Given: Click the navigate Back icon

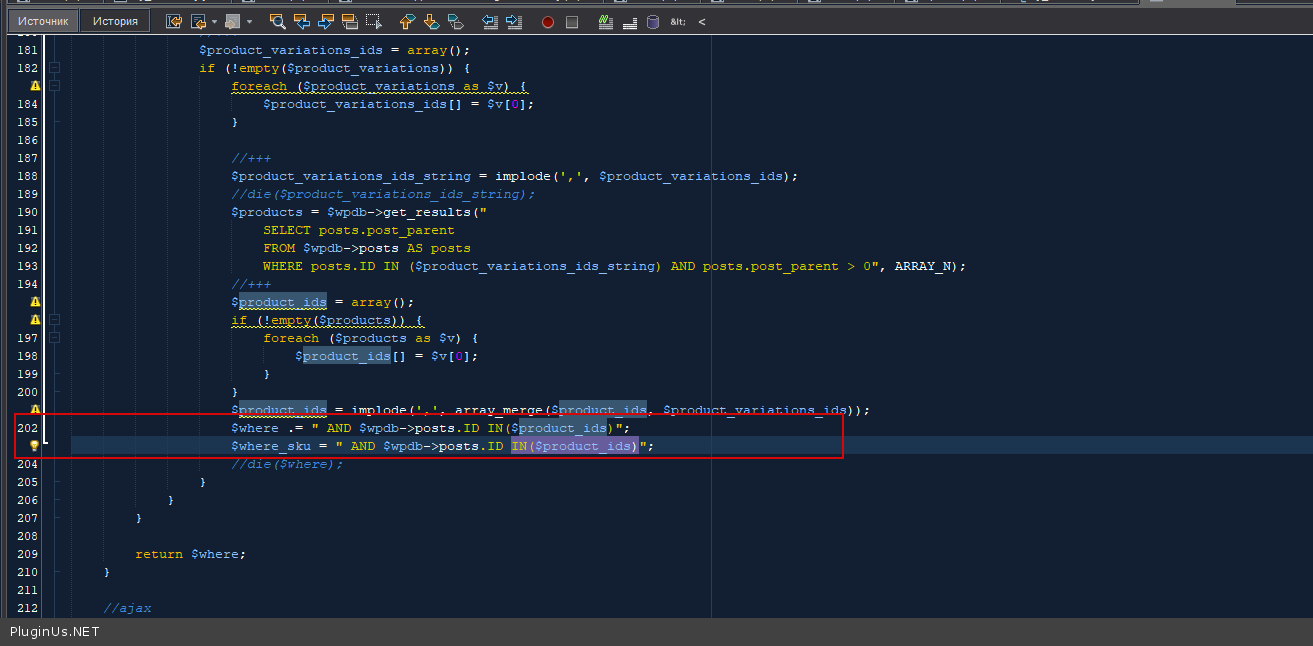Looking at the screenshot, I should coord(198,21).
